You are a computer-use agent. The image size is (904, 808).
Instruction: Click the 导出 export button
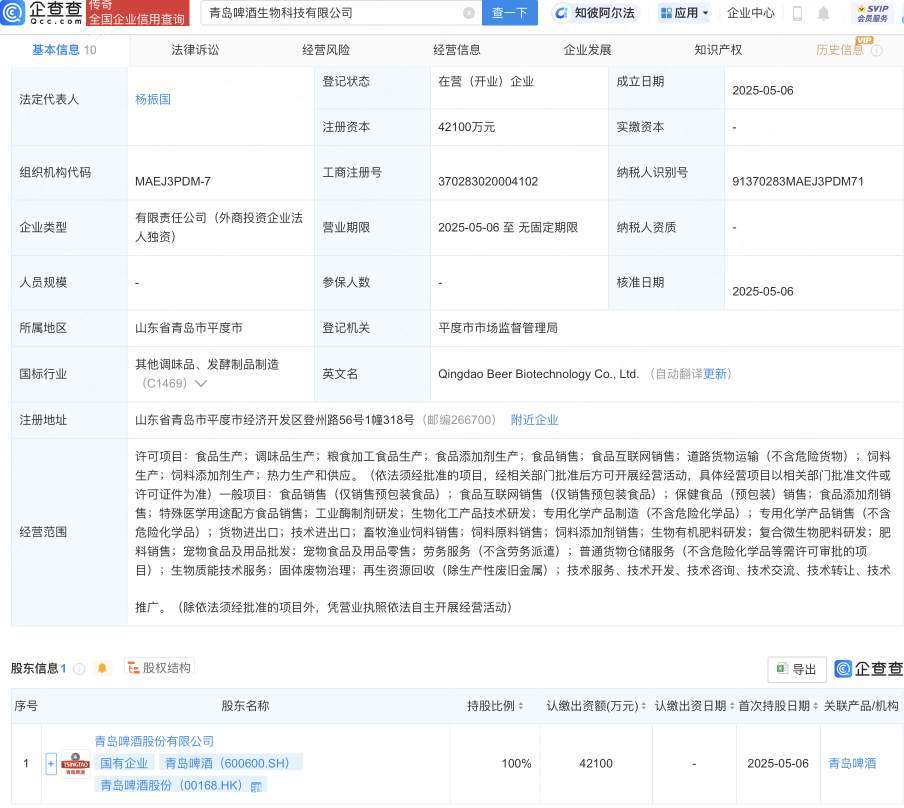coord(797,669)
